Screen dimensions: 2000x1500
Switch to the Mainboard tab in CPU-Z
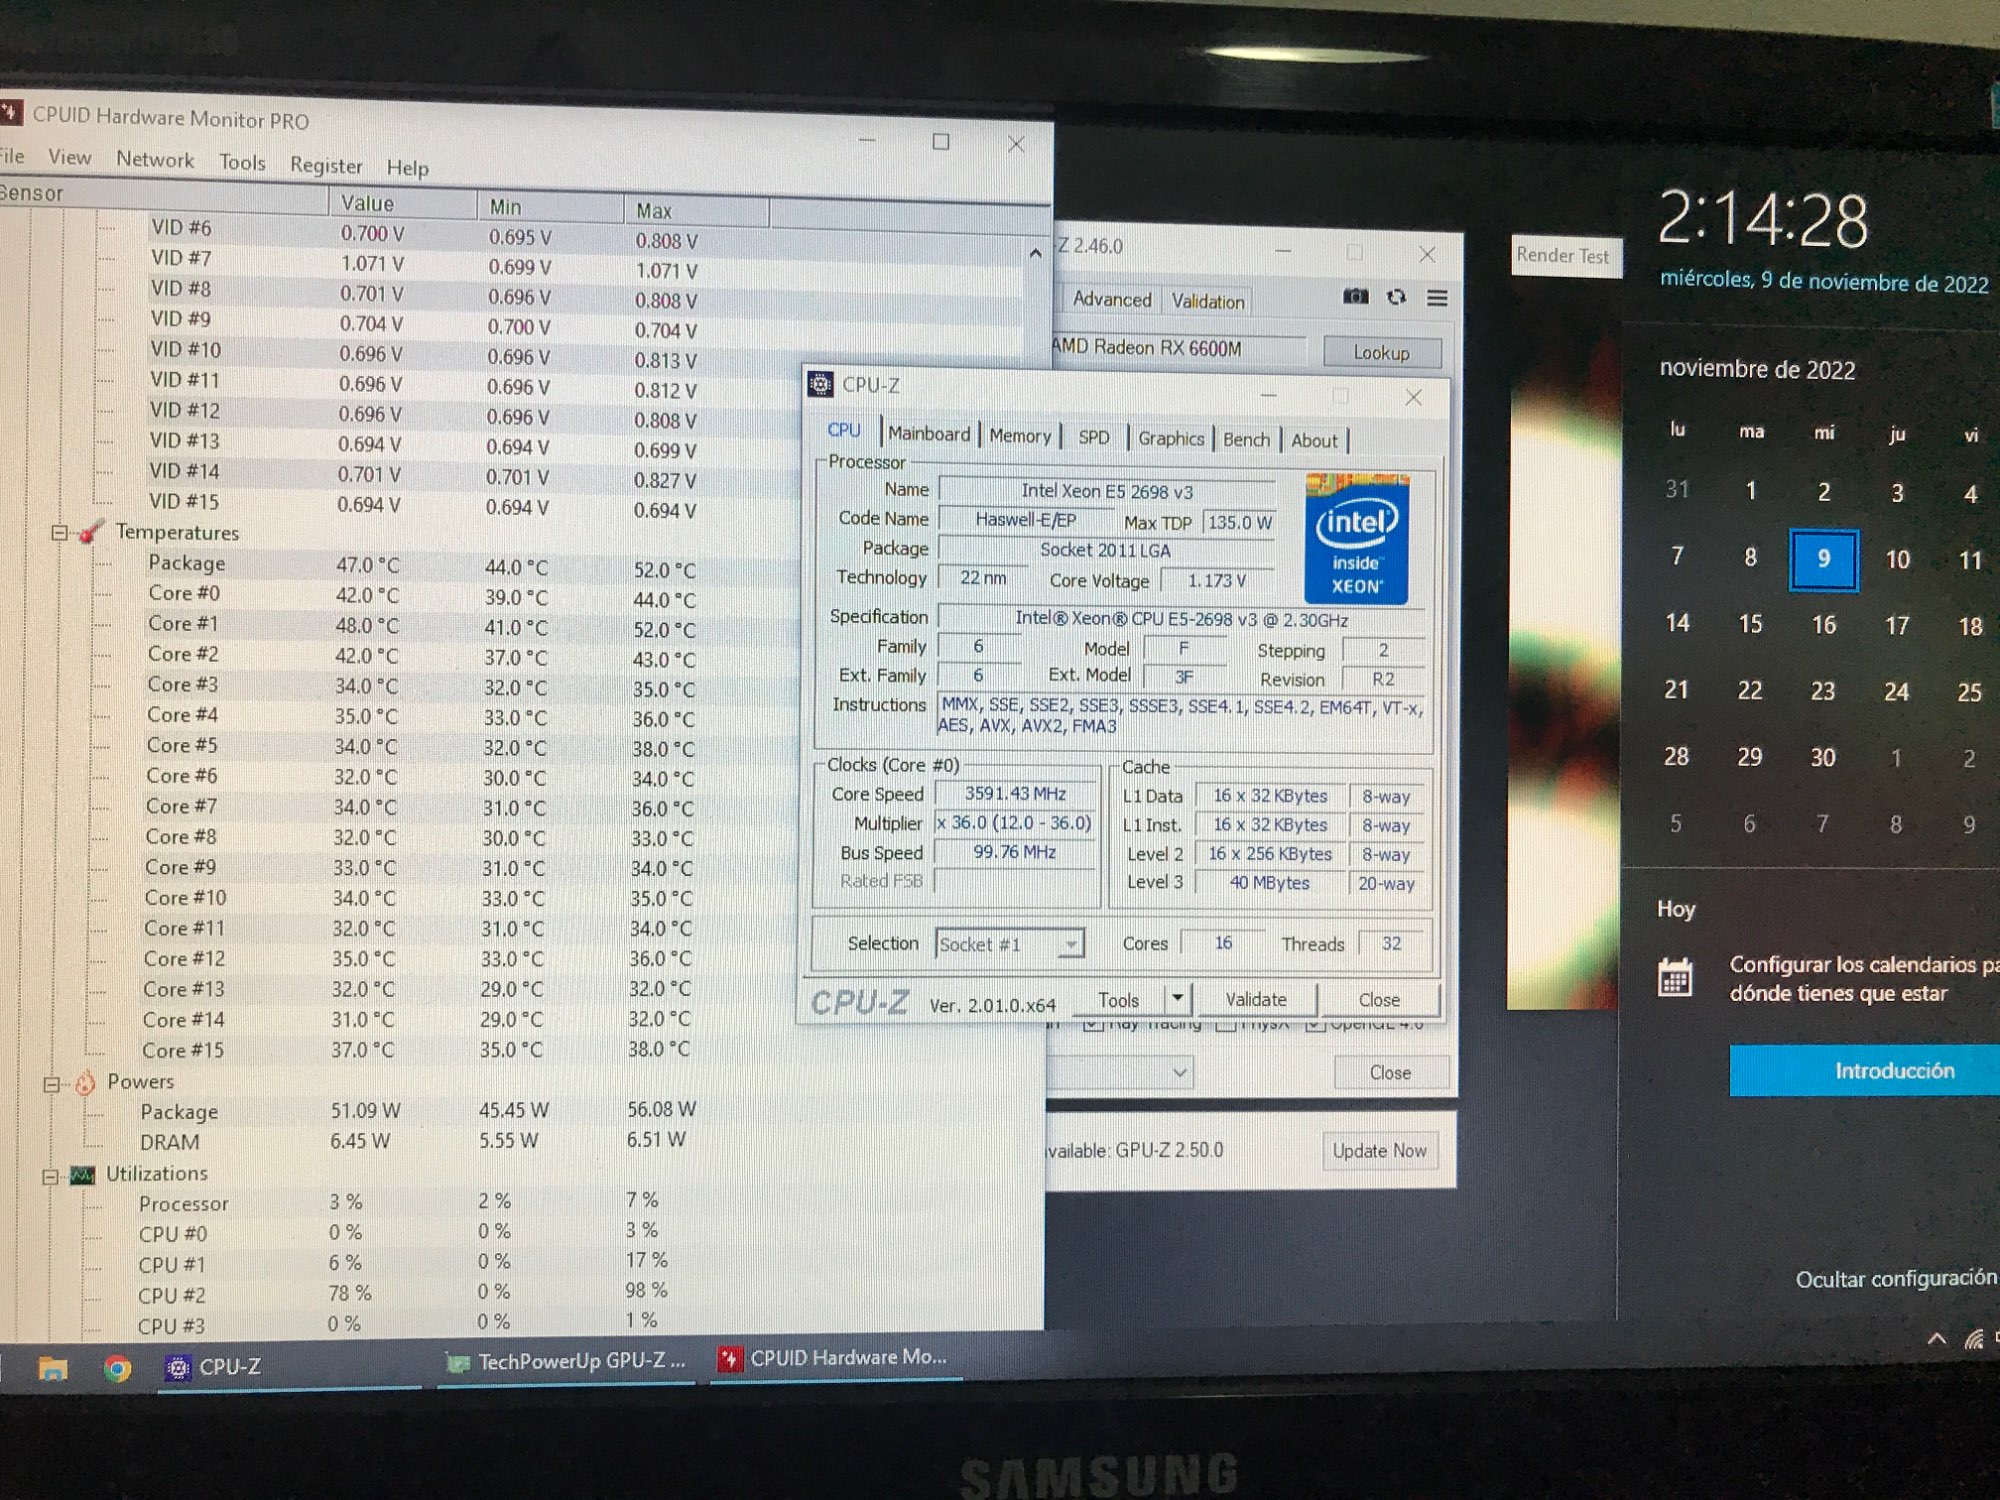(929, 434)
